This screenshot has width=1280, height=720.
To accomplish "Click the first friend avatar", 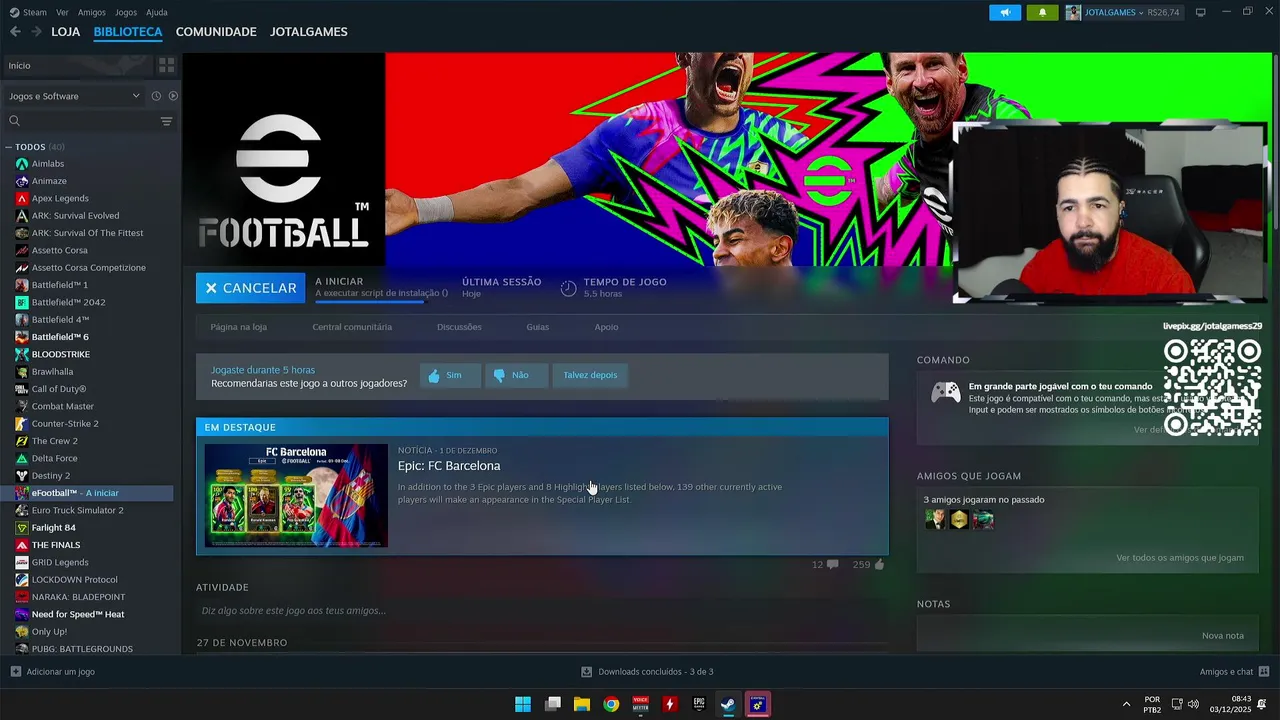I will pos(935,520).
